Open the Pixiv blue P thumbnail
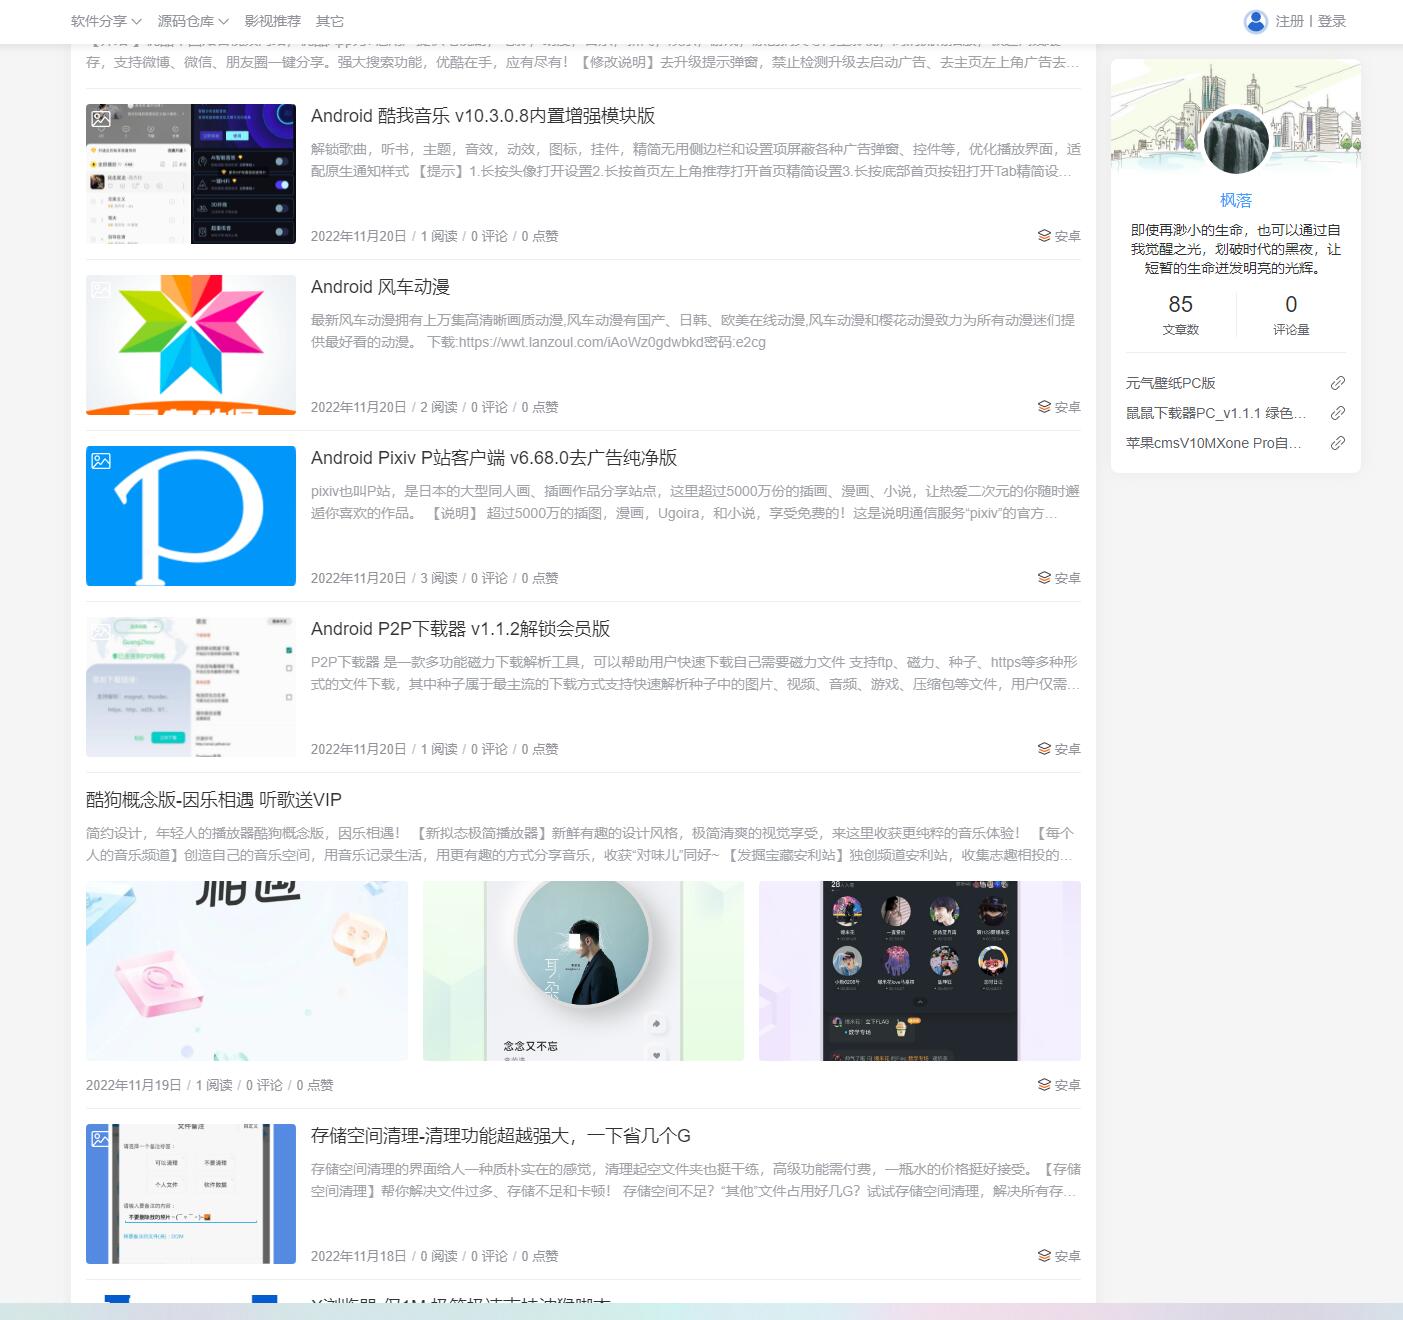Viewport: 1403px width, 1320px height. (191, 516)
